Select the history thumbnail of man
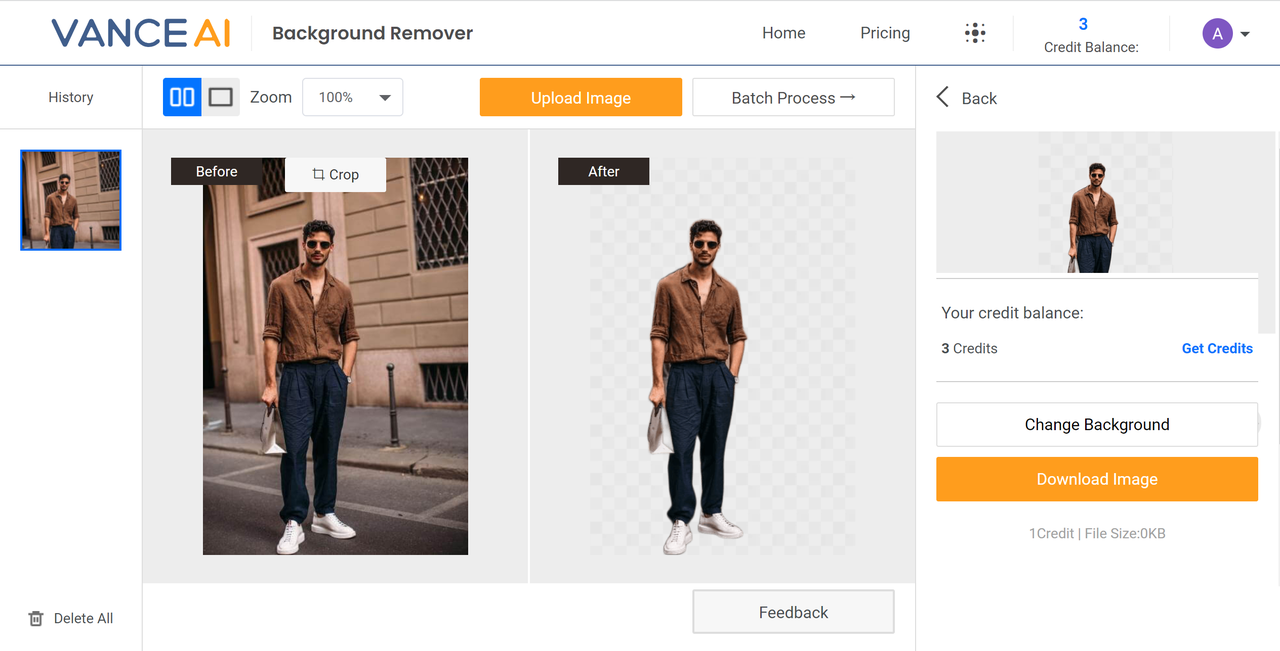The width and height of the screenshot is (1280, 651). [71, 200]
